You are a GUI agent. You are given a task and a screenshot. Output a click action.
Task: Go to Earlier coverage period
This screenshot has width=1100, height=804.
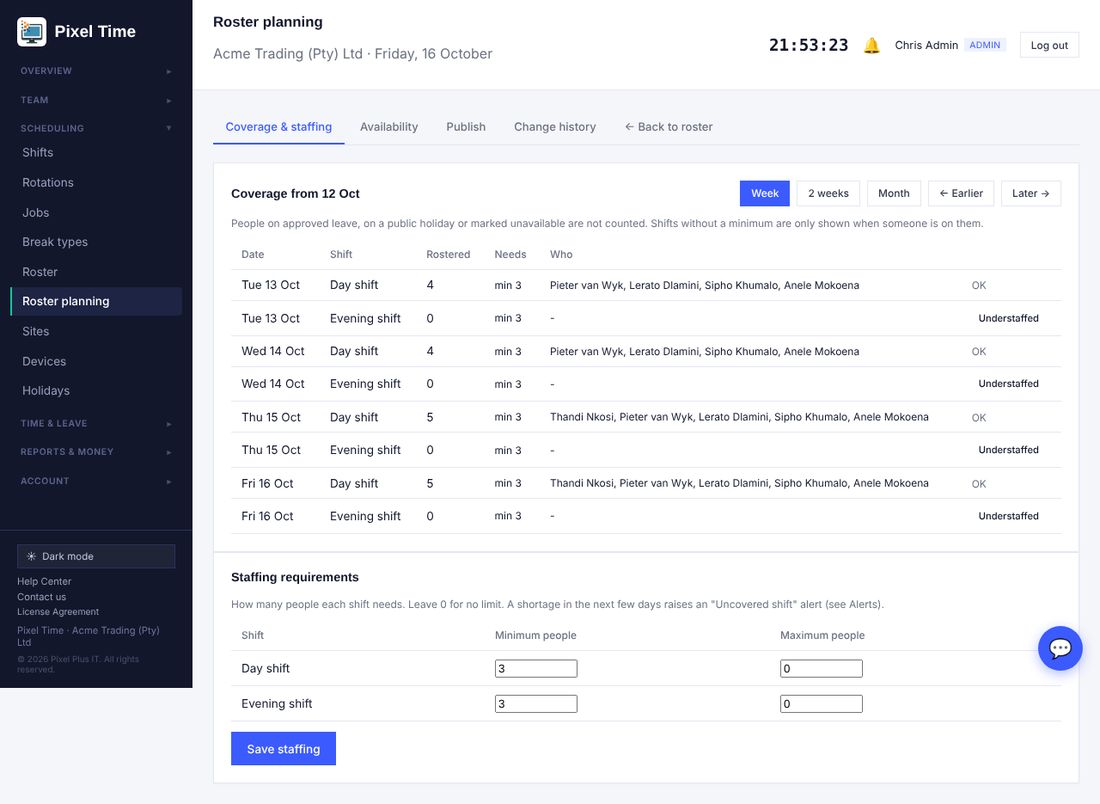click(x=961, y=194)
